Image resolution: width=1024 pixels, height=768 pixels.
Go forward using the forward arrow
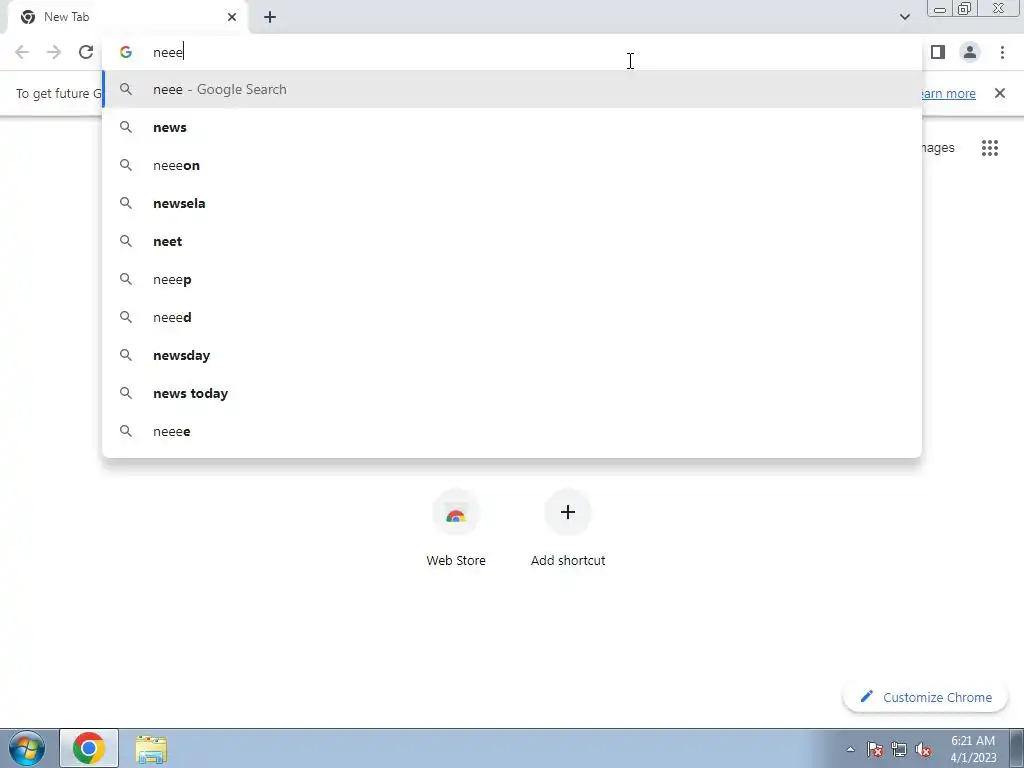coord(54,52)
